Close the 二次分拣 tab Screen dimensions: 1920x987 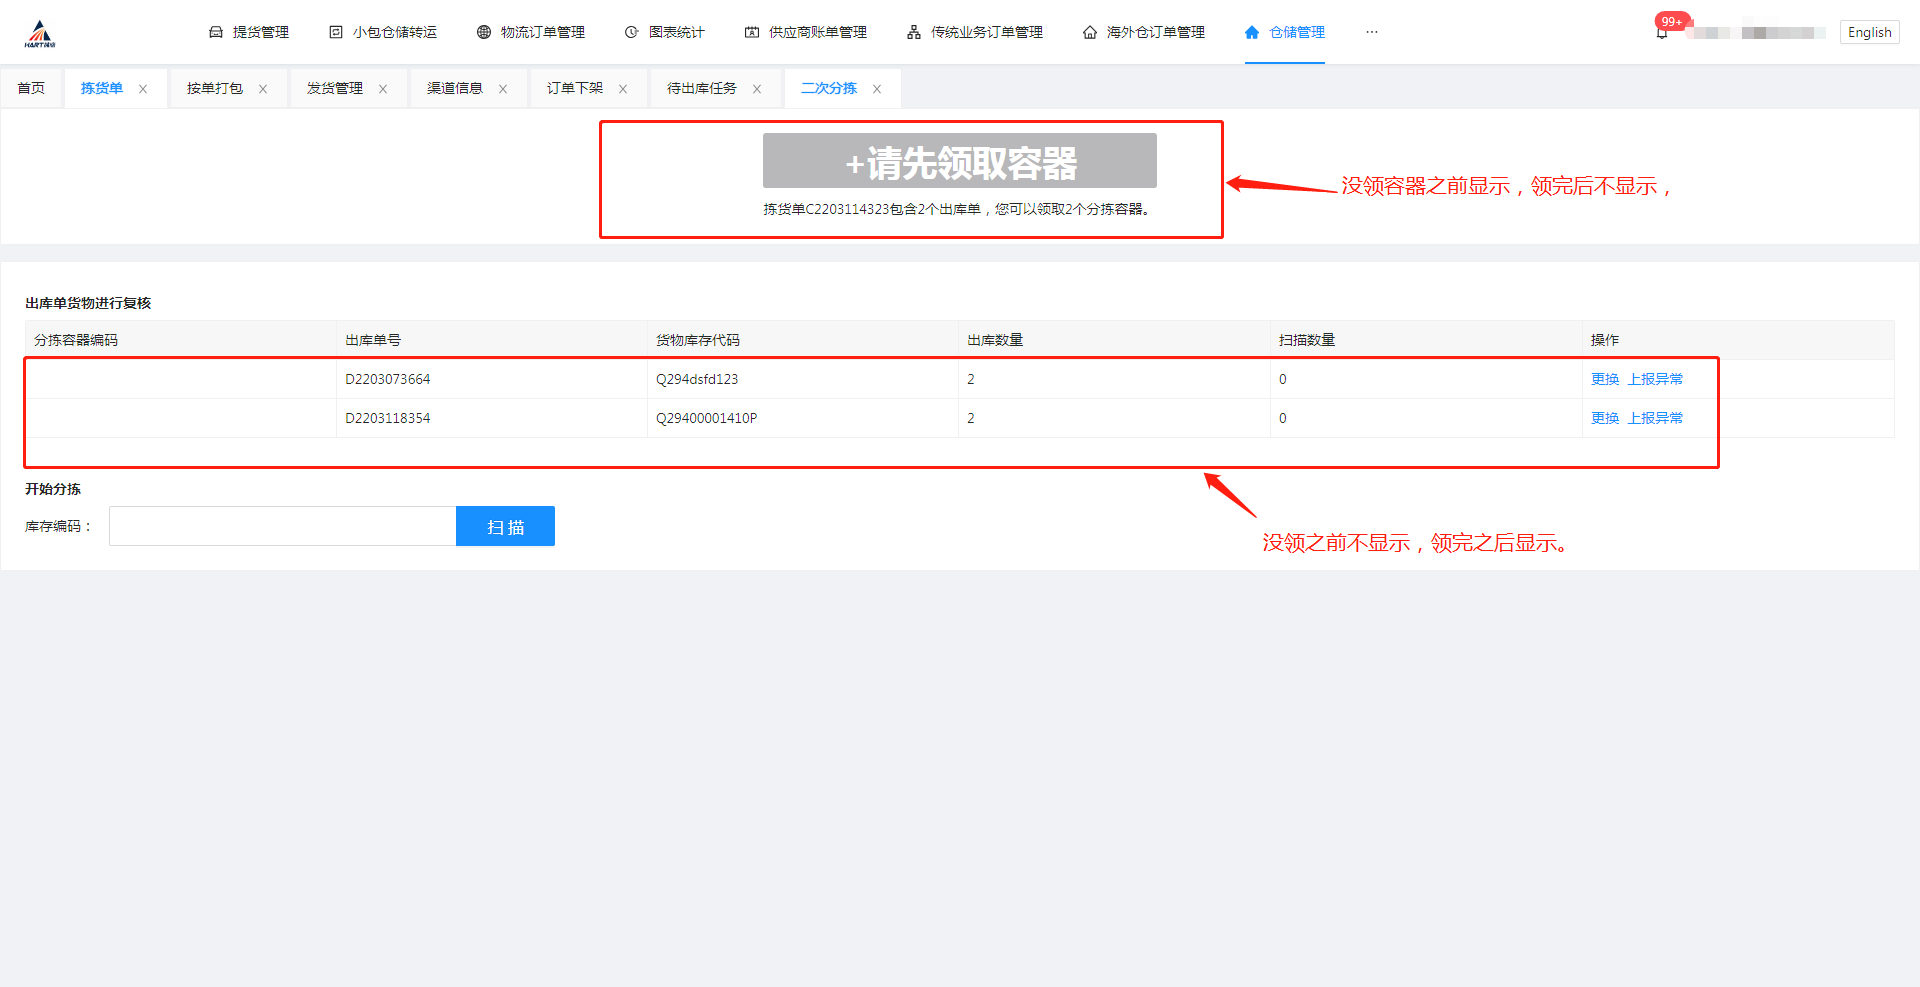[877, 89]
